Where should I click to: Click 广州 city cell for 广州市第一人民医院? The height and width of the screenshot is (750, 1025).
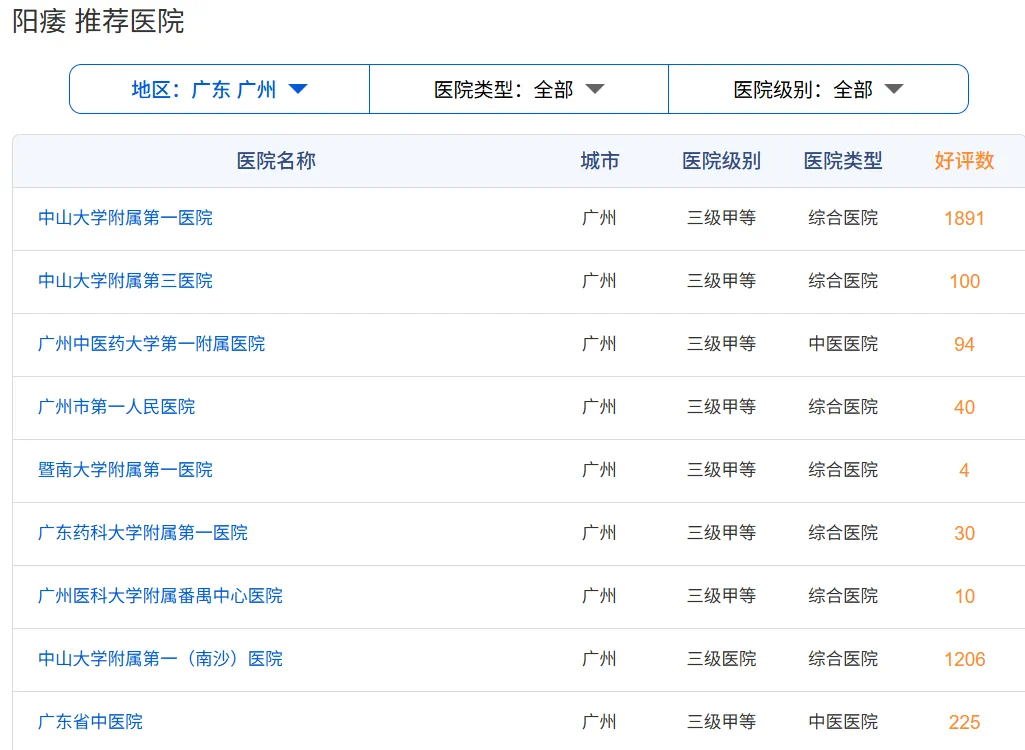pos(599,407)
